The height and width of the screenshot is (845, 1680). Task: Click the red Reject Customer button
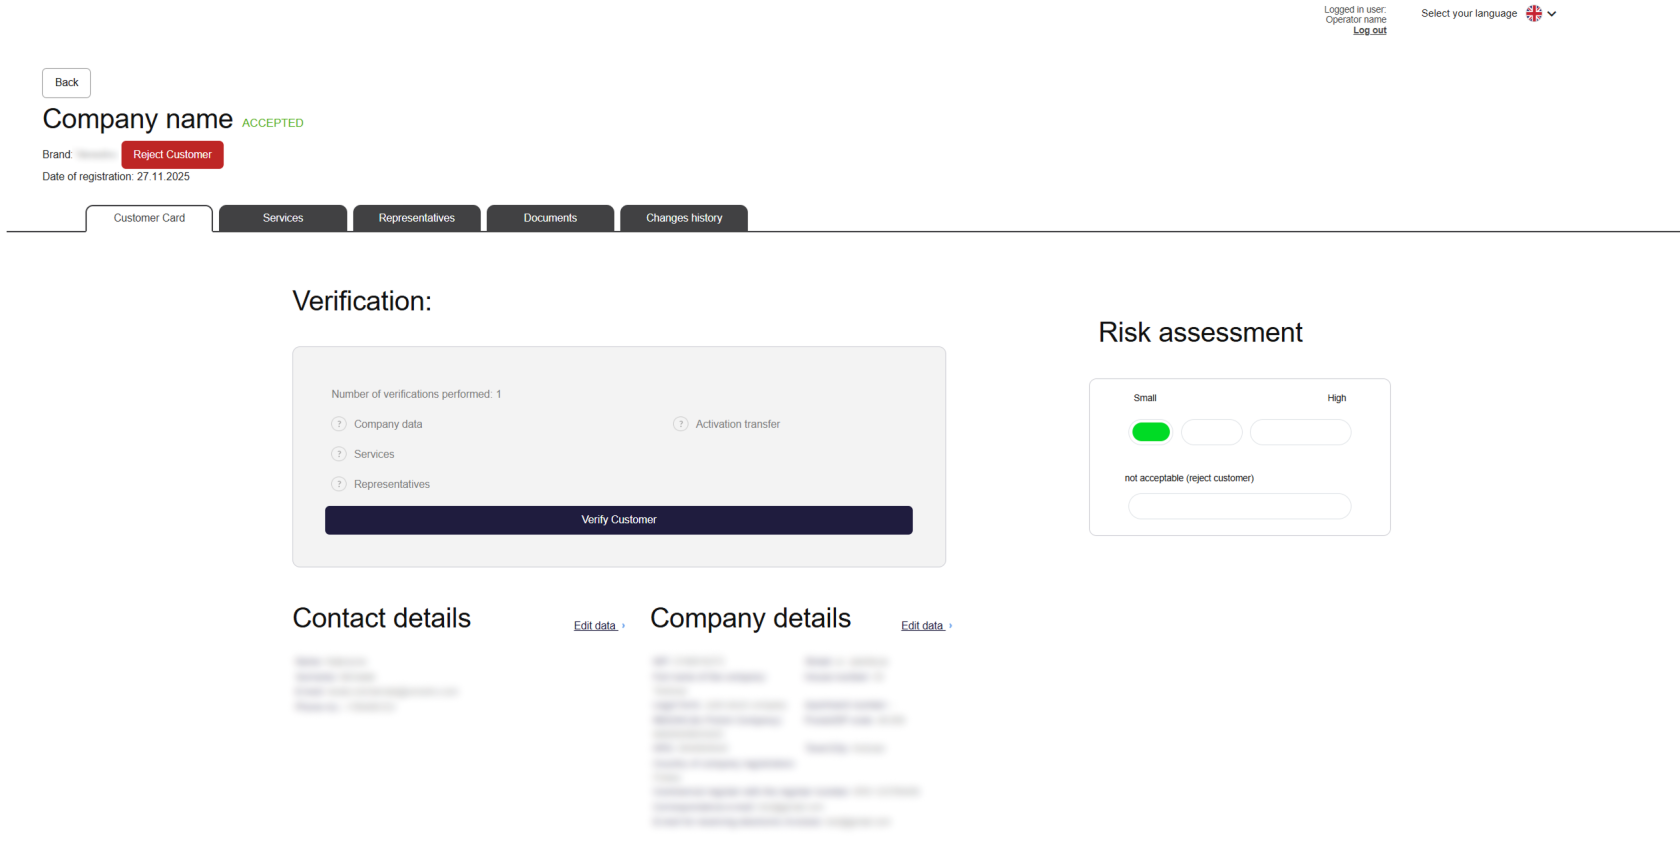pos(172,155)
